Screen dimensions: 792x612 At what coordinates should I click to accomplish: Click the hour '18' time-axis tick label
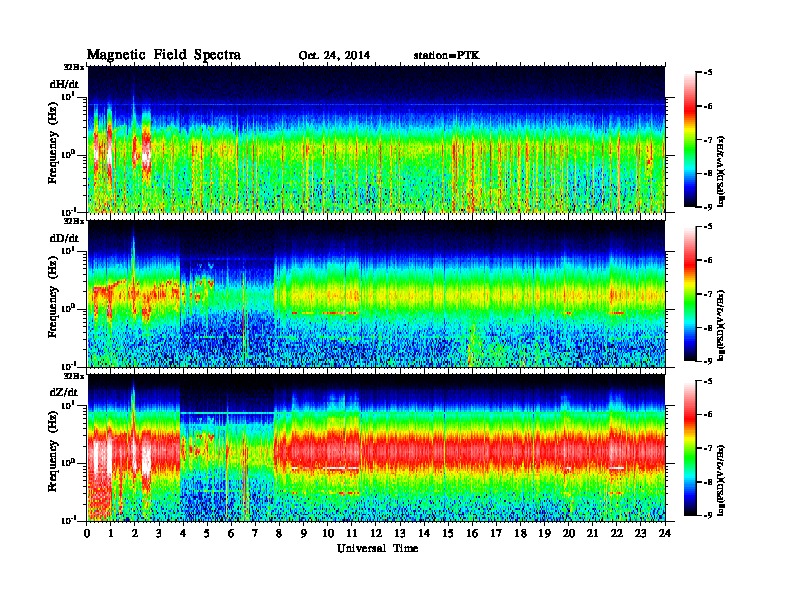pyautogui.click(x=520, y=533)
